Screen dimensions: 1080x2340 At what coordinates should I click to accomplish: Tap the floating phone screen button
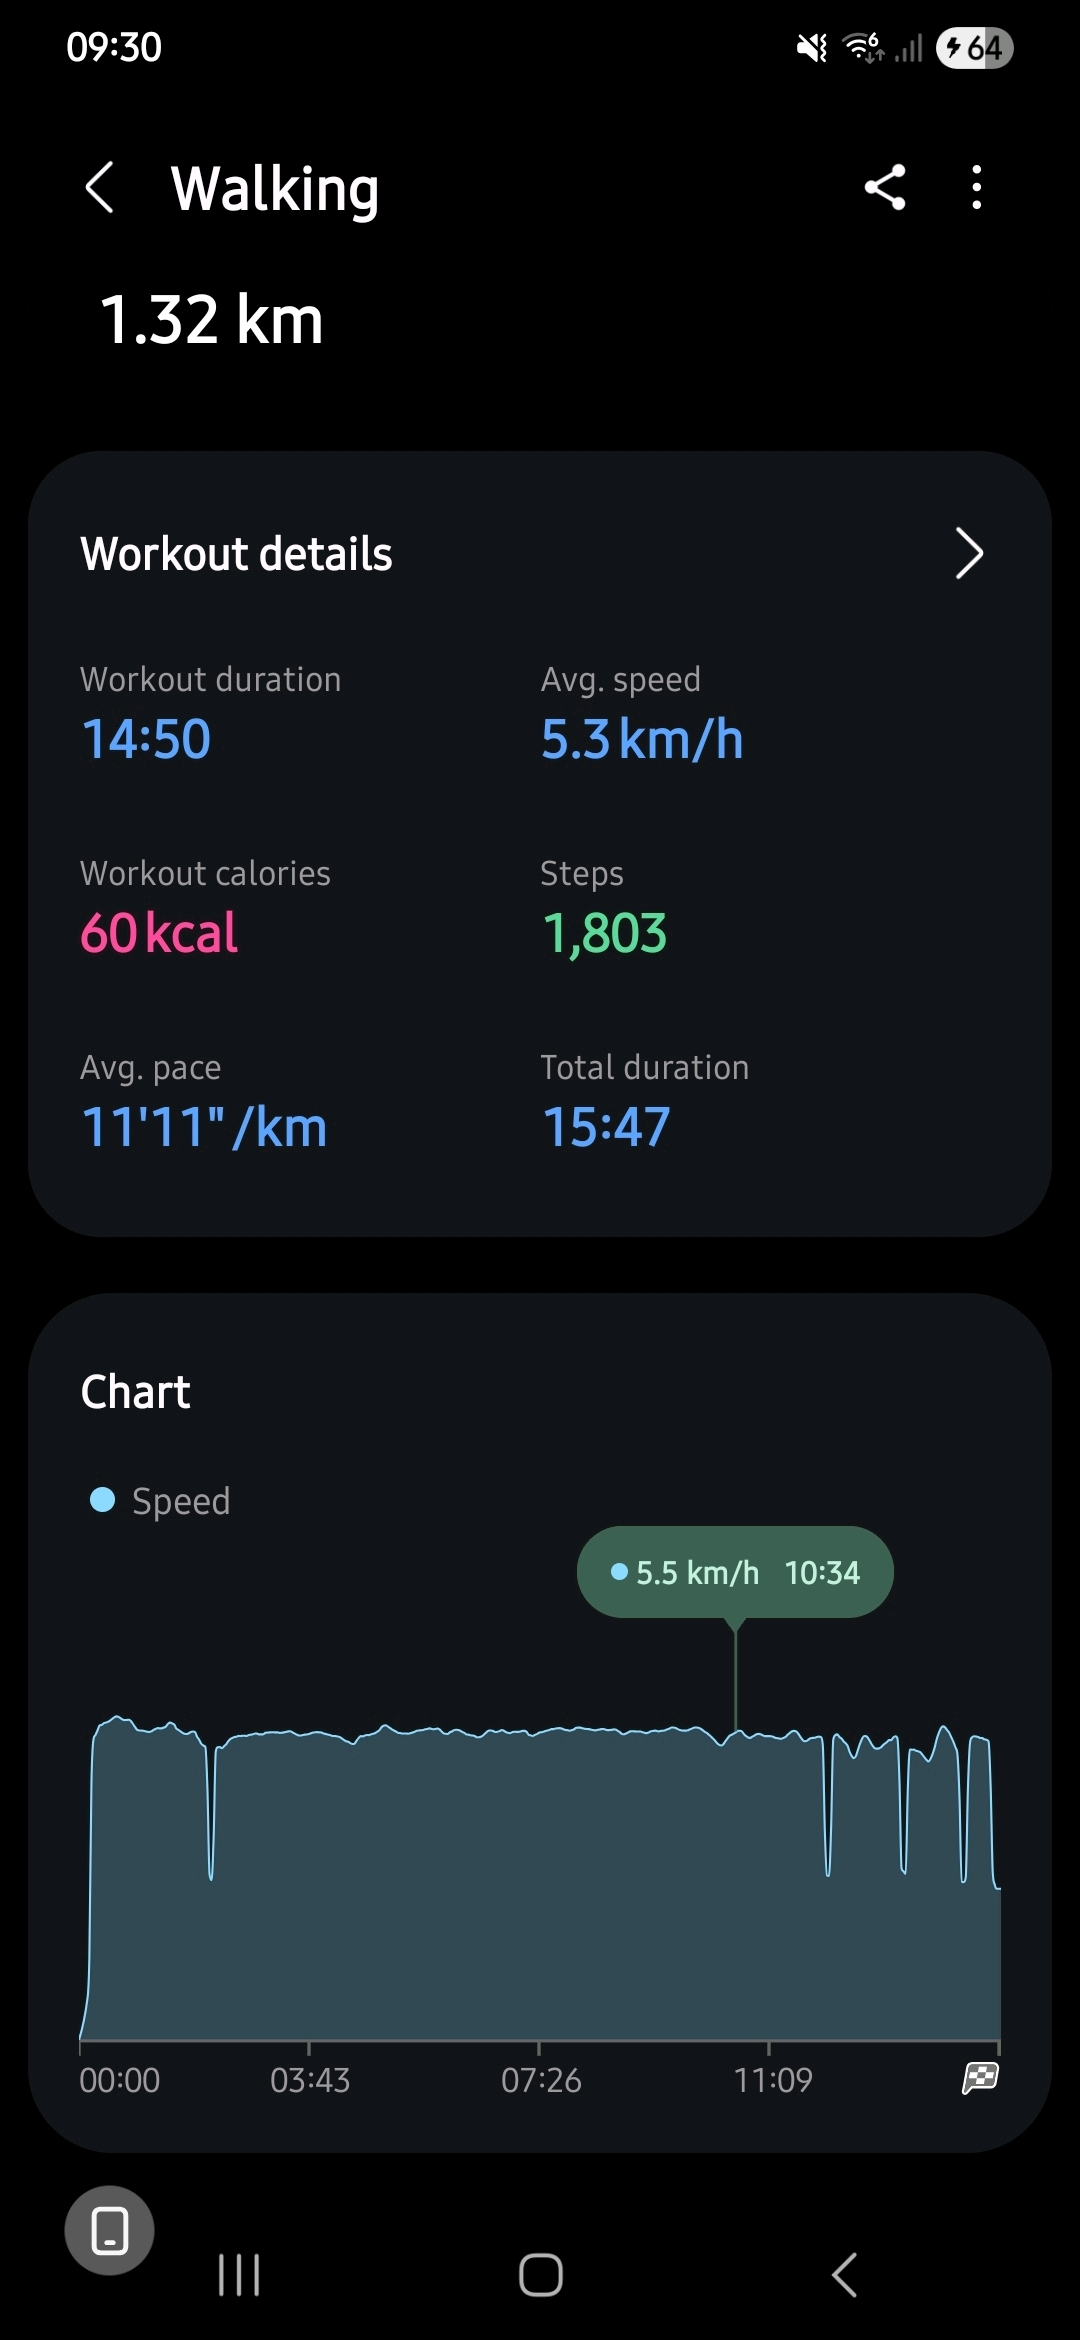coord(109,2230)
